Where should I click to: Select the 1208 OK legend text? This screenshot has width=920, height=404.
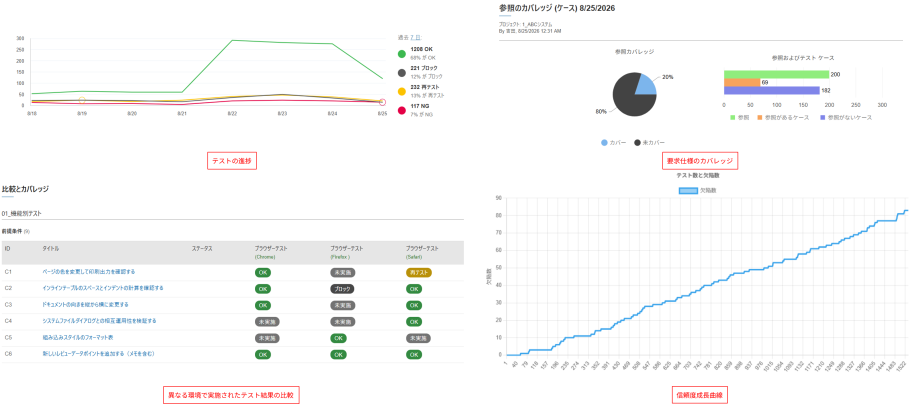coord(422,50)
